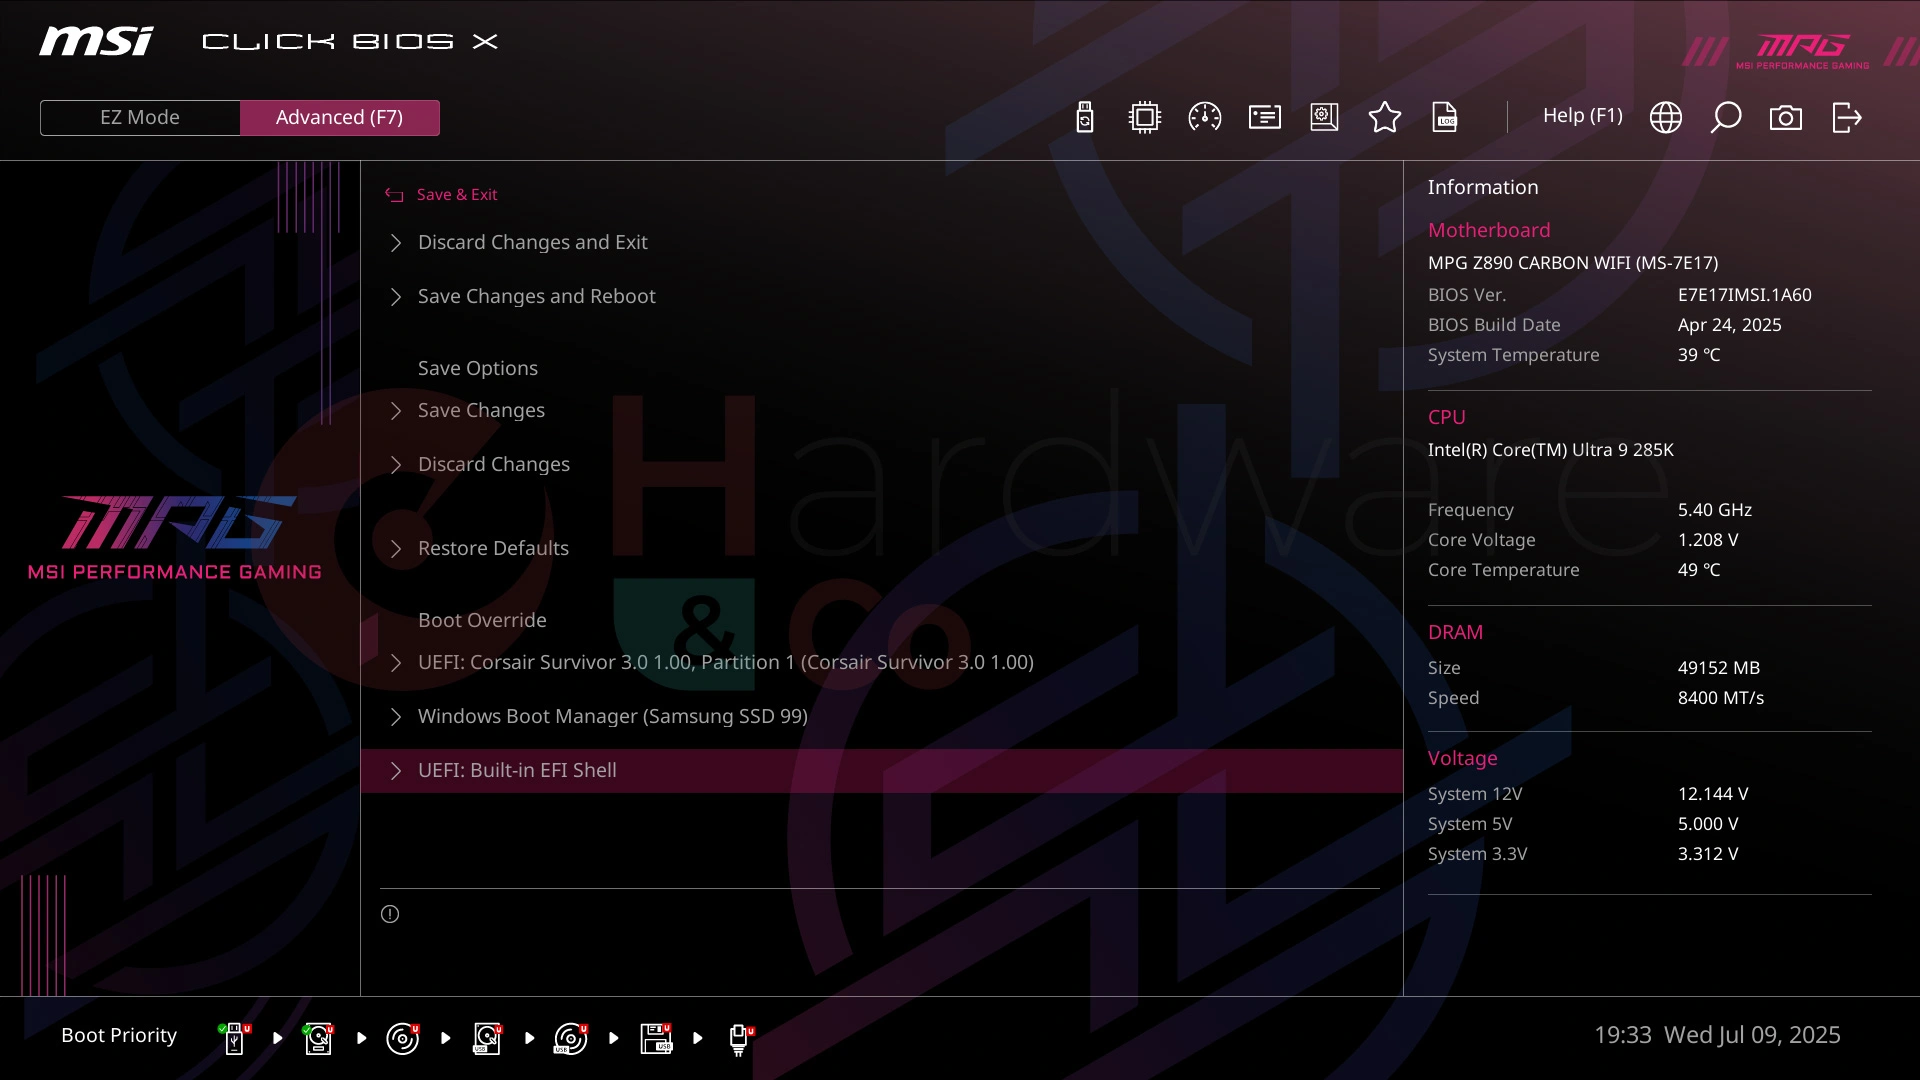Select the USB optical disc boot priority device
1920x1080 pixels.
click(x=571, y=1038)
